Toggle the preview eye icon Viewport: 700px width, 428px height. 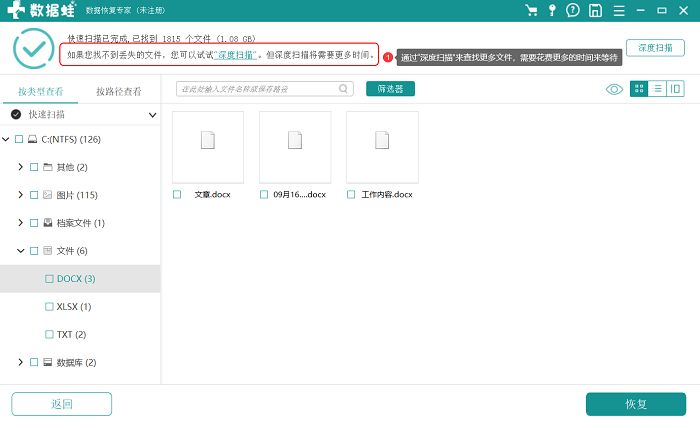pyautogui.click(x=614, y=89)
